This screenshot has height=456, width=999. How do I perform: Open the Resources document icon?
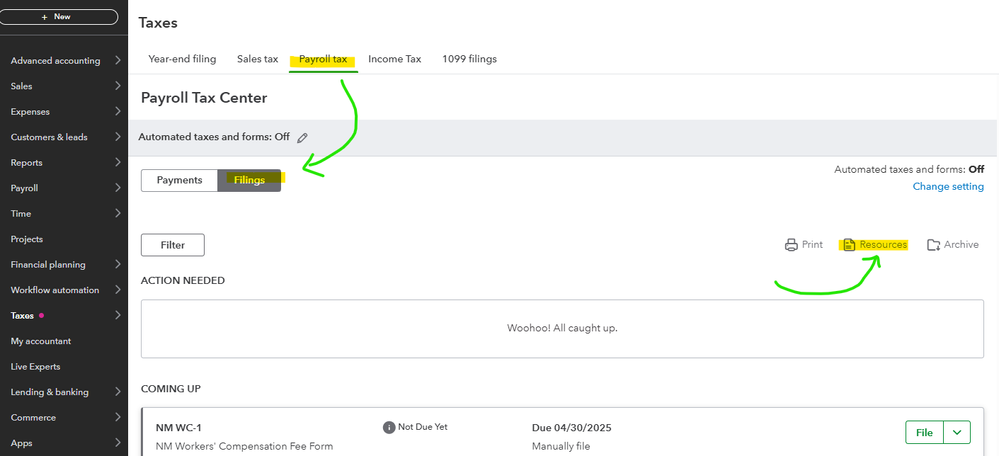[x=849, y=245]
